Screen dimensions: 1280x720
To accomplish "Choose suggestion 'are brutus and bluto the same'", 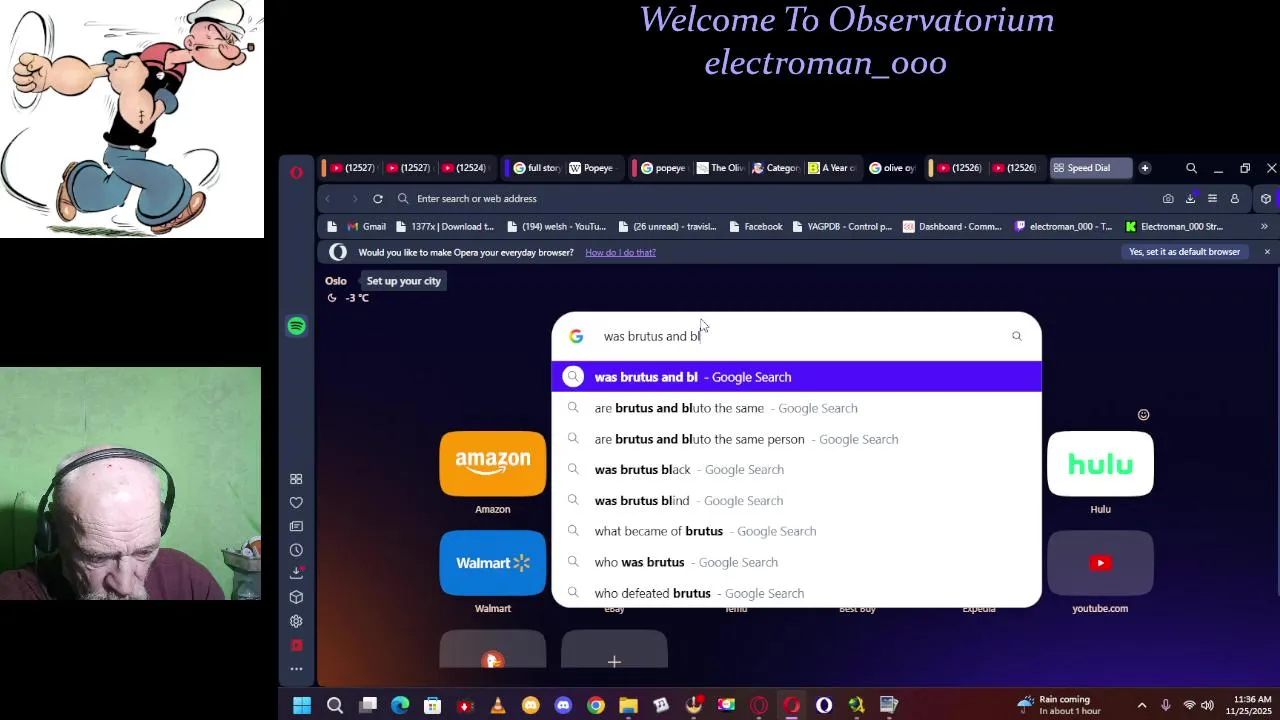I will [796, 408].
